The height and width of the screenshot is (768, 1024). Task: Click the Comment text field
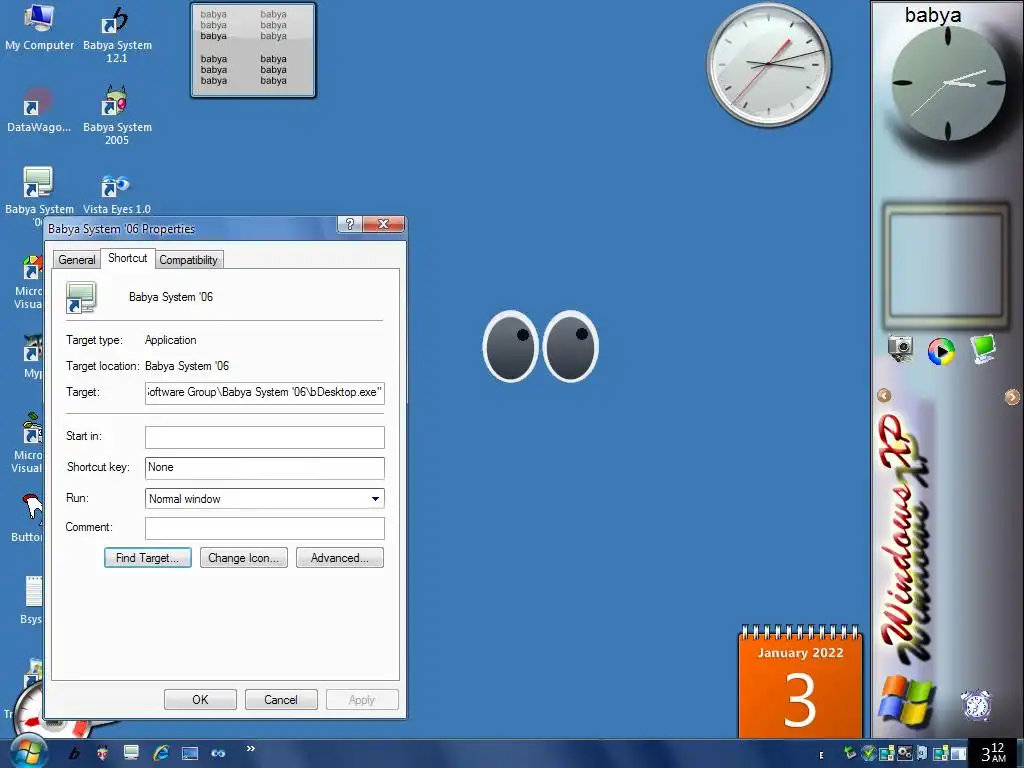(x=264, y=528)
